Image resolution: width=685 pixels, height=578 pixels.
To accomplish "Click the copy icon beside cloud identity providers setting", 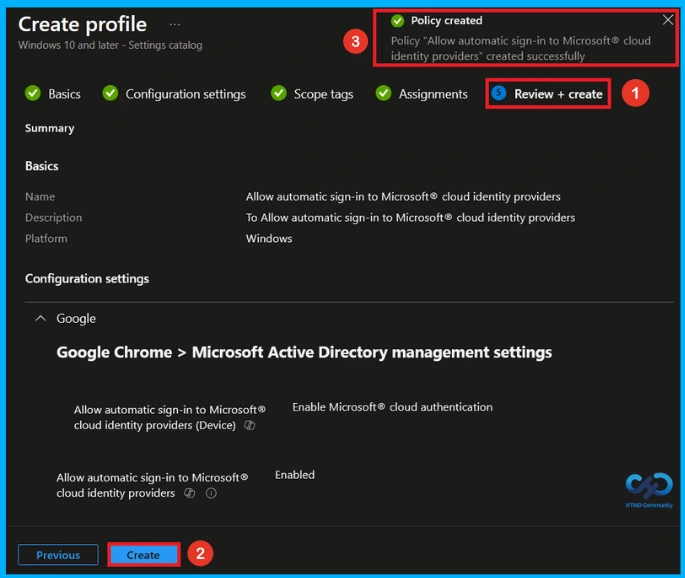I will (x=190, y=493).
